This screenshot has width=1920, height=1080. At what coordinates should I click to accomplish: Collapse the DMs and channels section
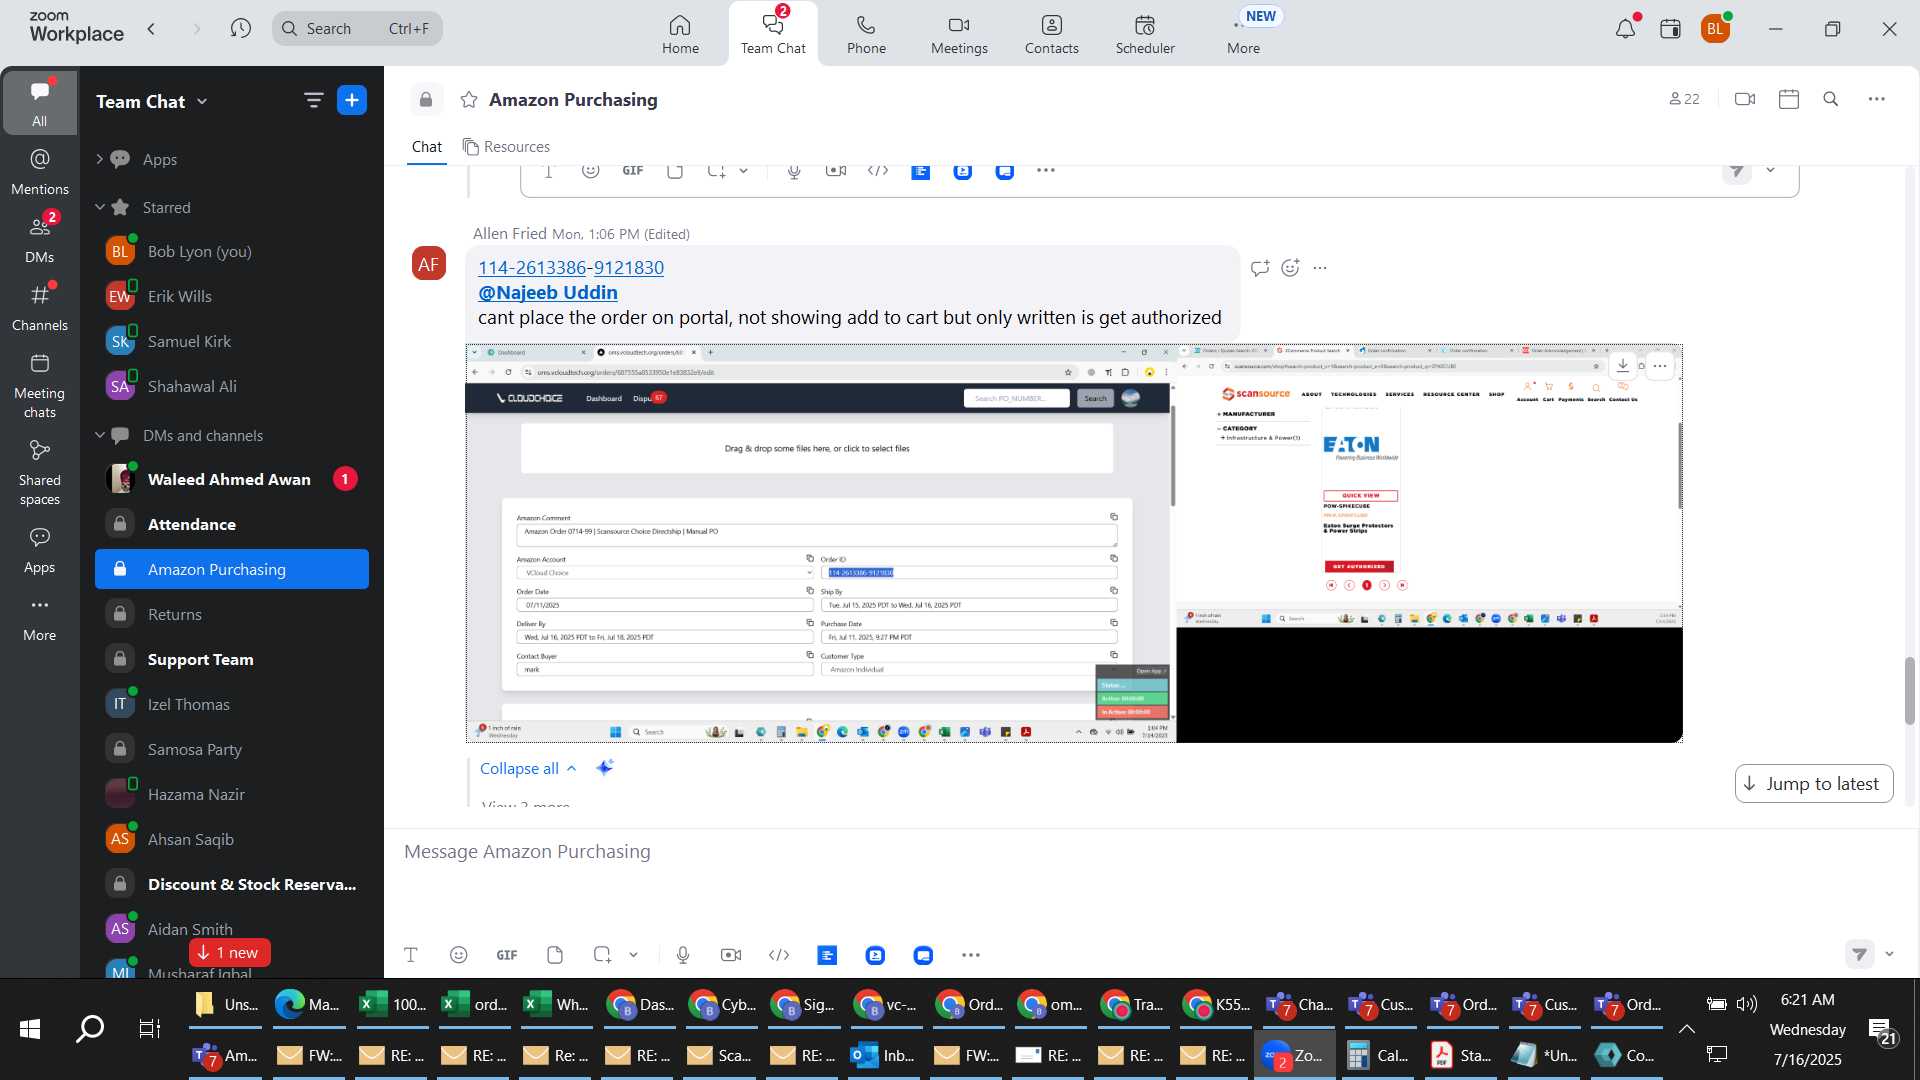click(x=99, y=435)
